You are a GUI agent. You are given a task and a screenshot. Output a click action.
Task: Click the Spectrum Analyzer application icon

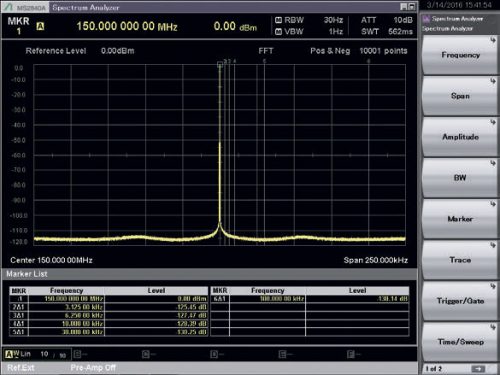pyautogui.click(x=426, y=19)
